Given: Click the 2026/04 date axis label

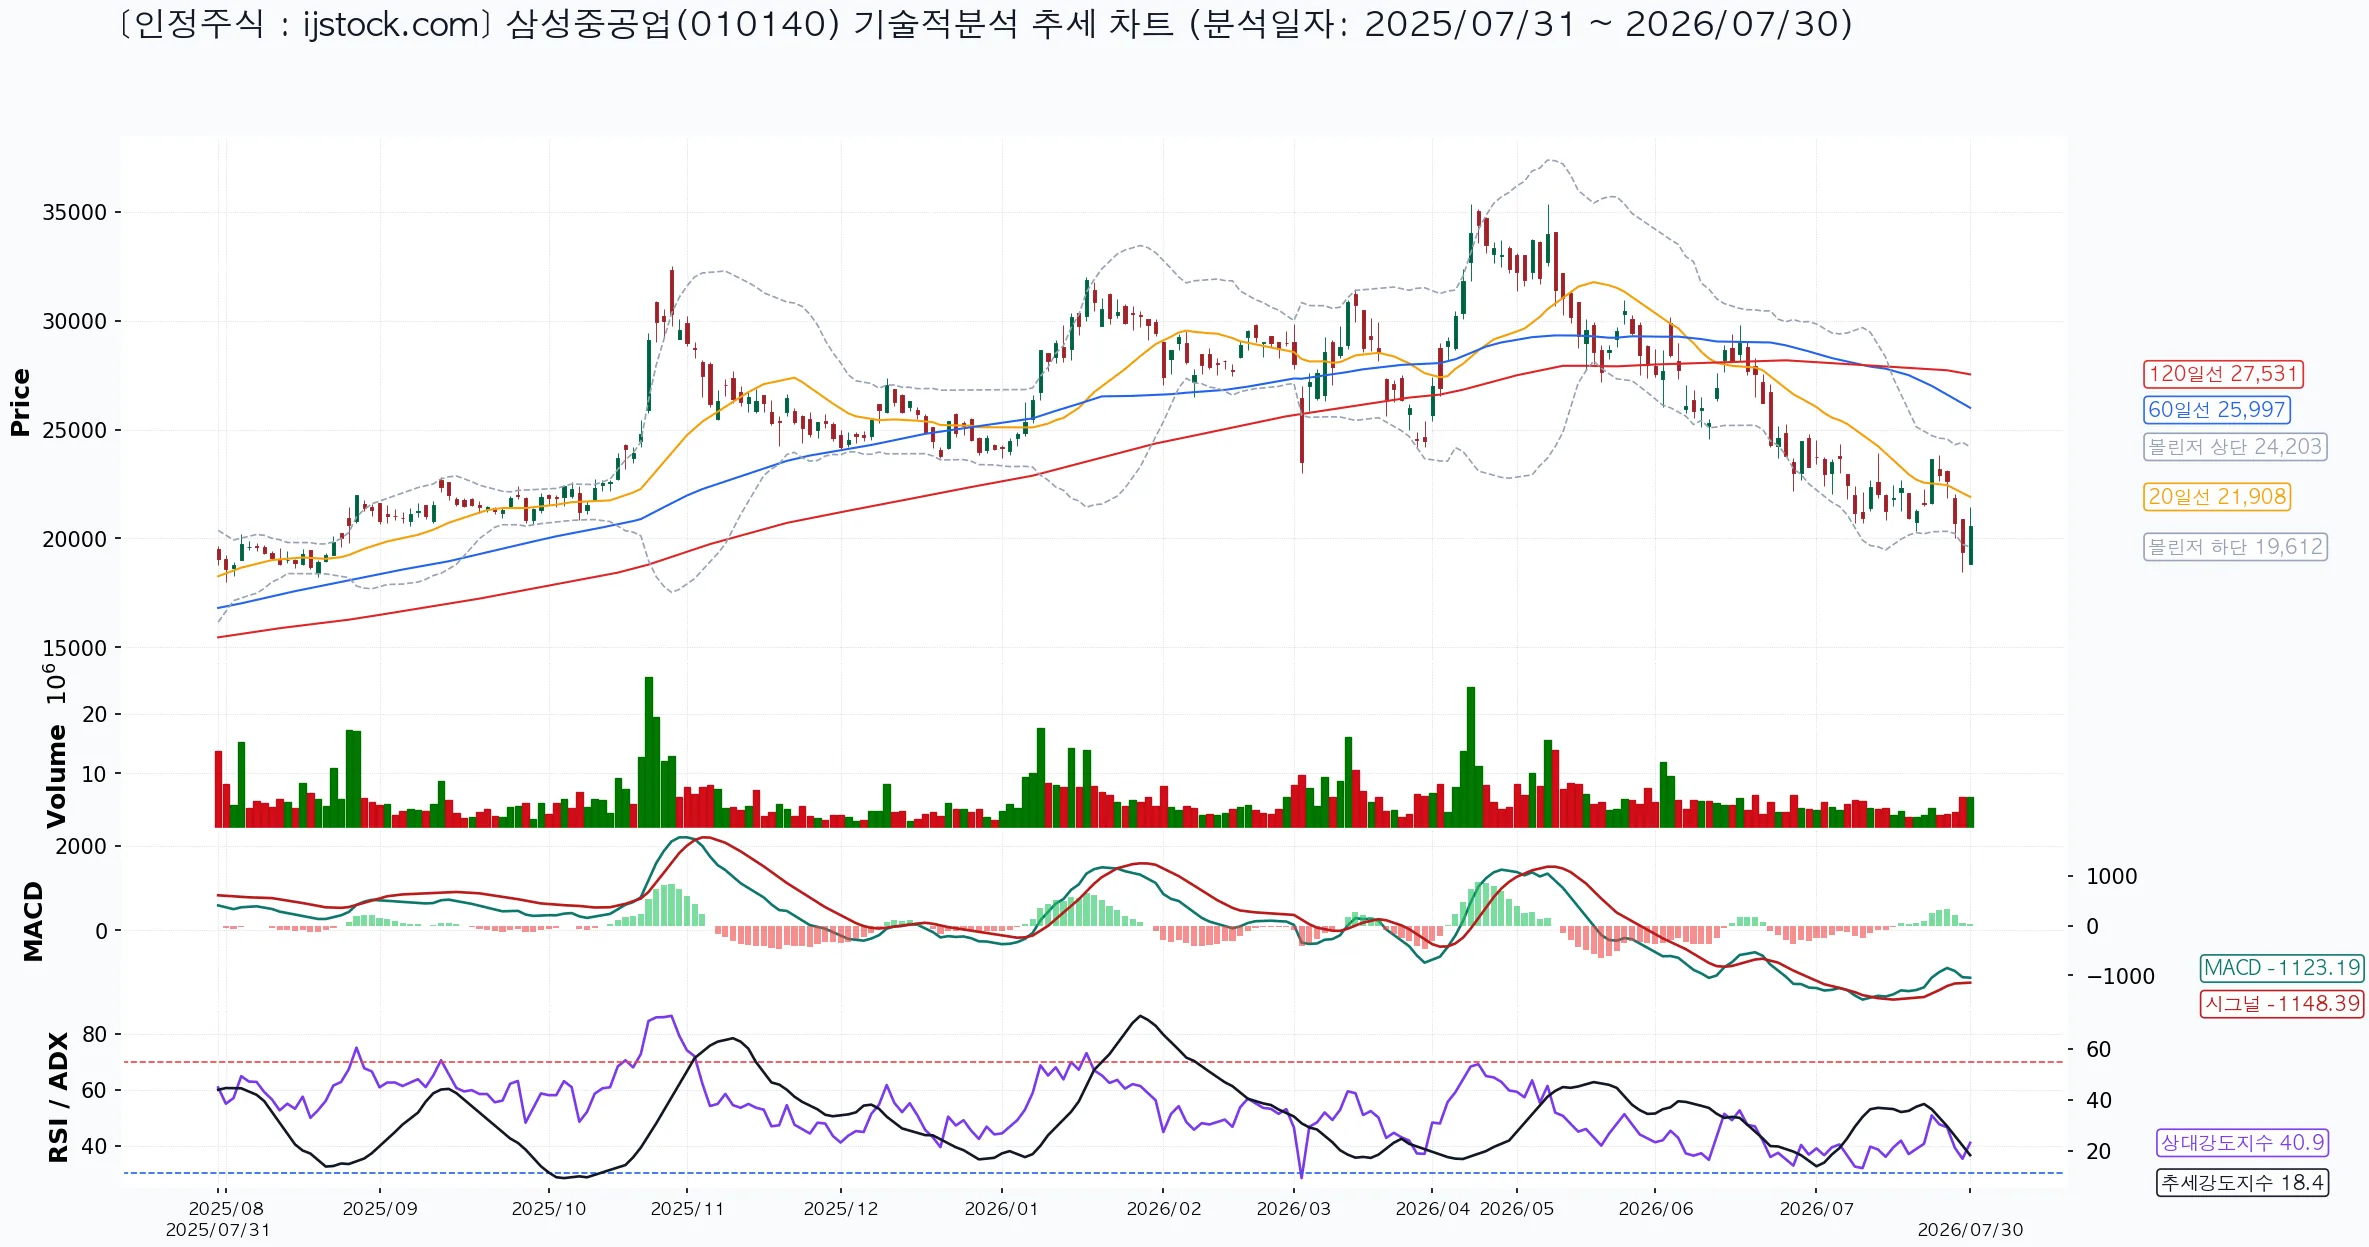Looking at the screenshot, I should coord(1433,1208).
